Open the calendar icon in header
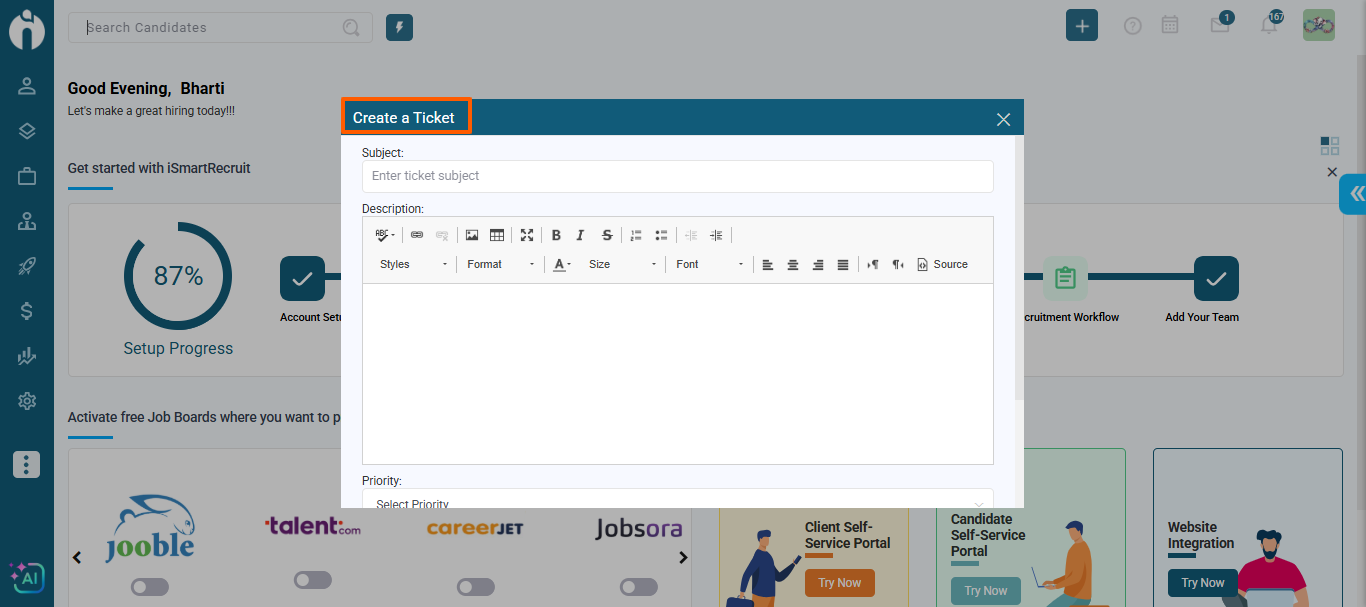The width and height of the screenshot is (1366, 607). [1170, 25]
